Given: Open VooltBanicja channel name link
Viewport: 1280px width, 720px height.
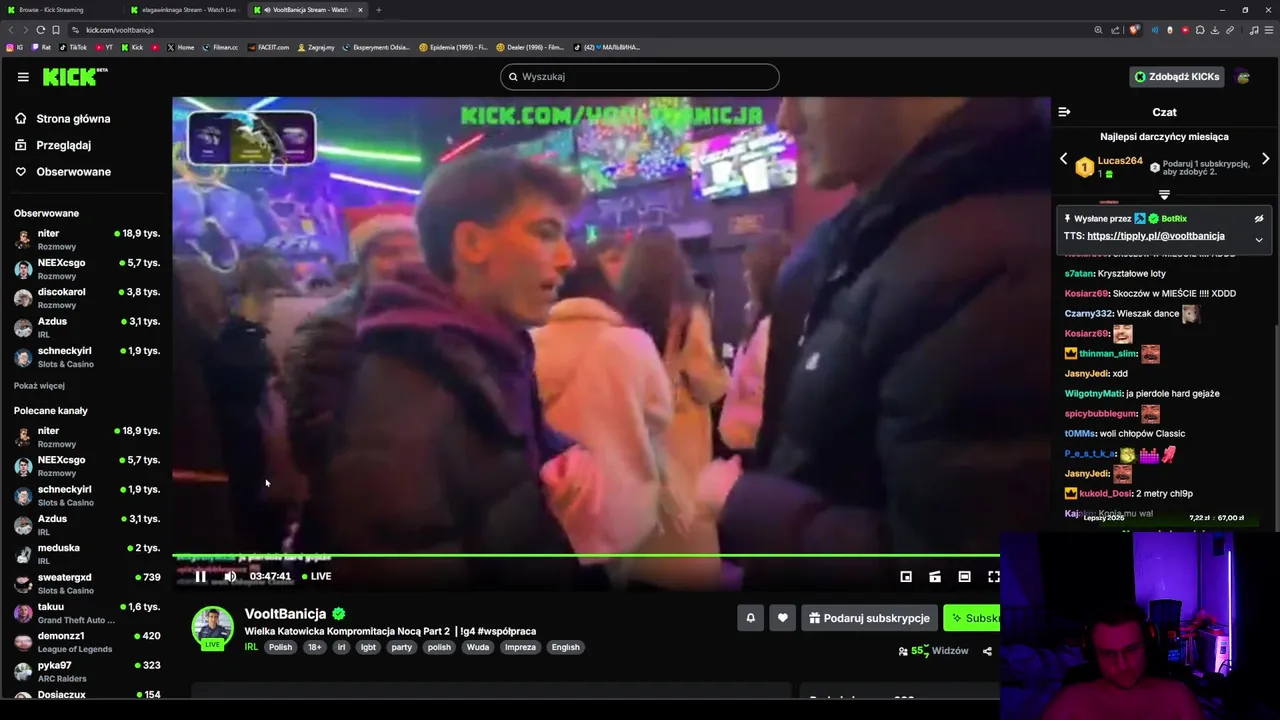Looking at the screenshot, I should pos(286,614).
